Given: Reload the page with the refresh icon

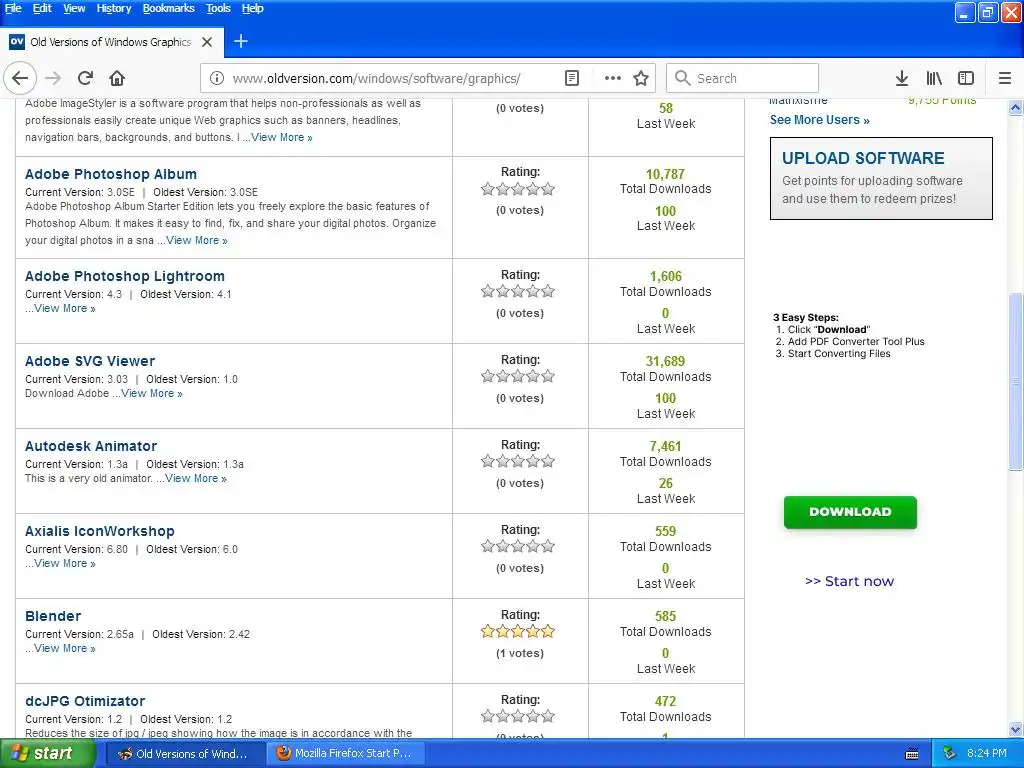Looking at the screenshot, I should coord(85,78).
